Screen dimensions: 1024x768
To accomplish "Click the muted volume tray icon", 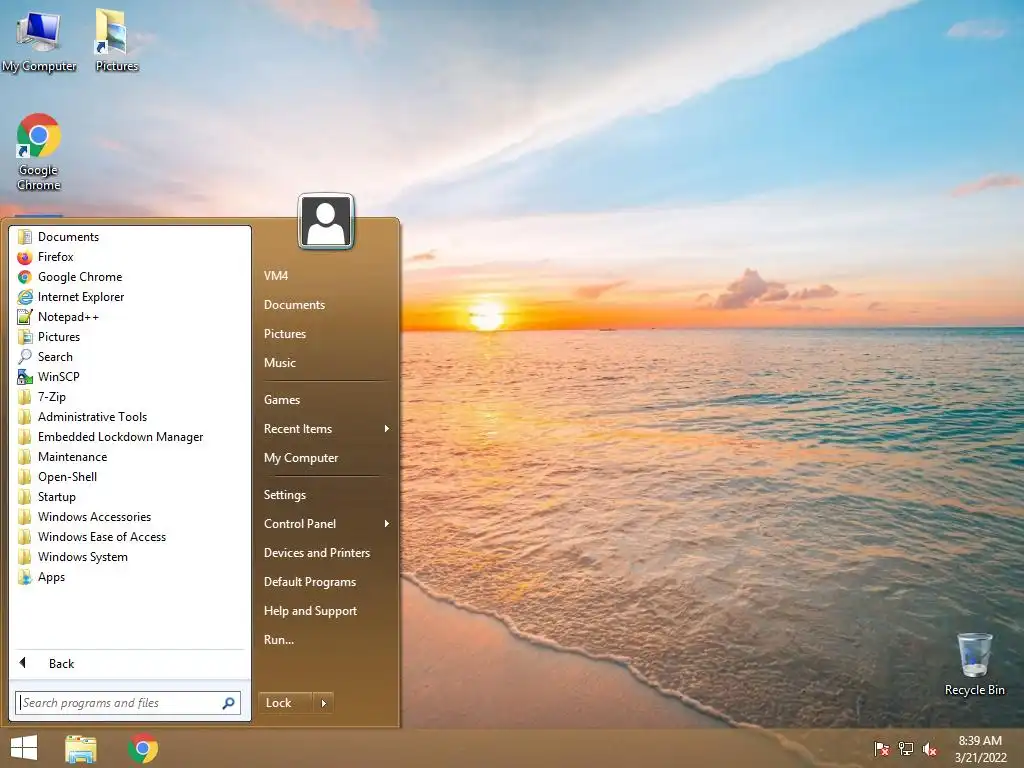I will (930, 749).
